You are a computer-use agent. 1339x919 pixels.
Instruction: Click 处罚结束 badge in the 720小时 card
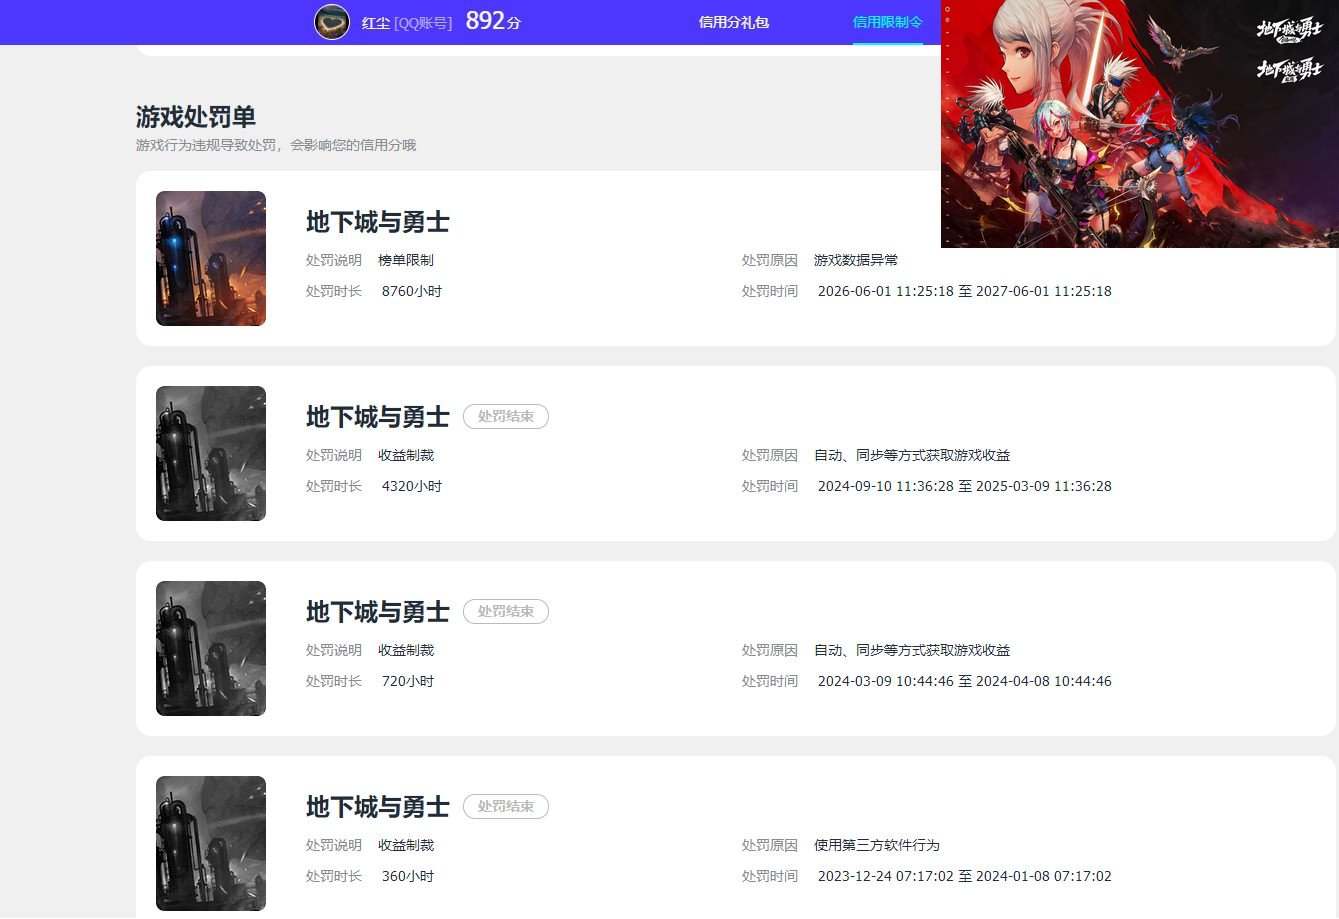pos(506,612)
